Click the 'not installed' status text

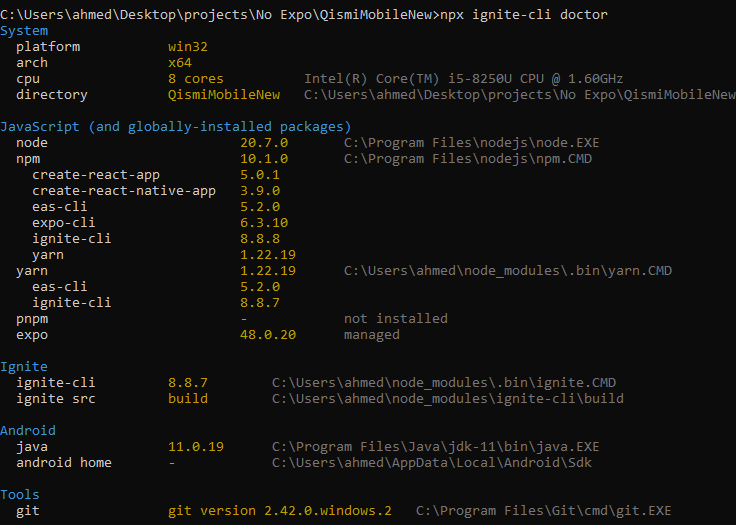396,319
